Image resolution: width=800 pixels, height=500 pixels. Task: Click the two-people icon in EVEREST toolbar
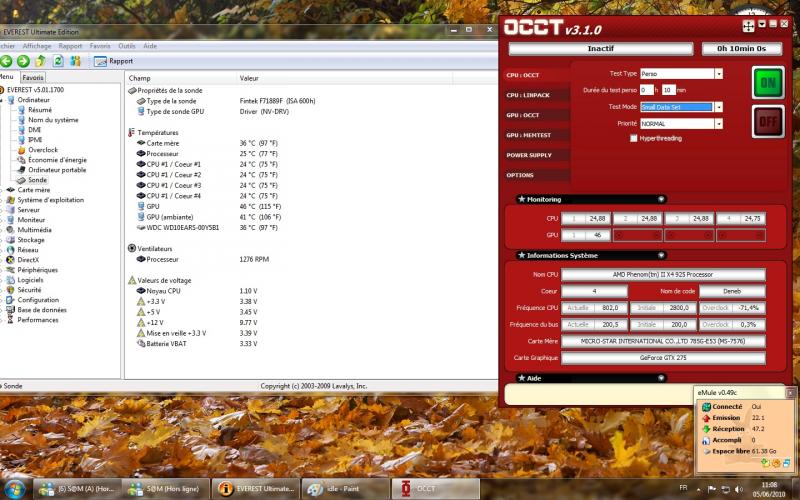pyautogui.click(x=76, y=61)
